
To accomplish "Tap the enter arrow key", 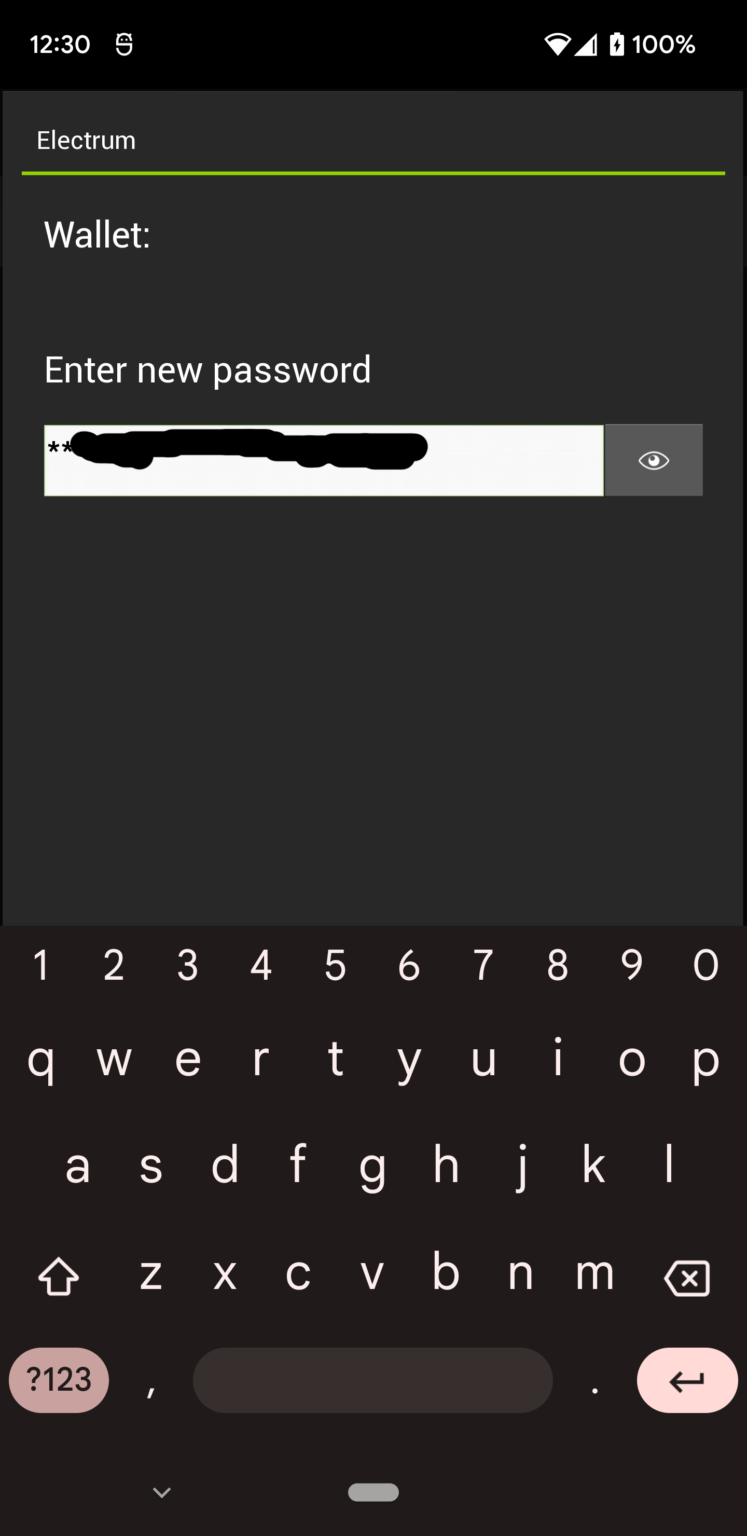I will (687, 1381).
